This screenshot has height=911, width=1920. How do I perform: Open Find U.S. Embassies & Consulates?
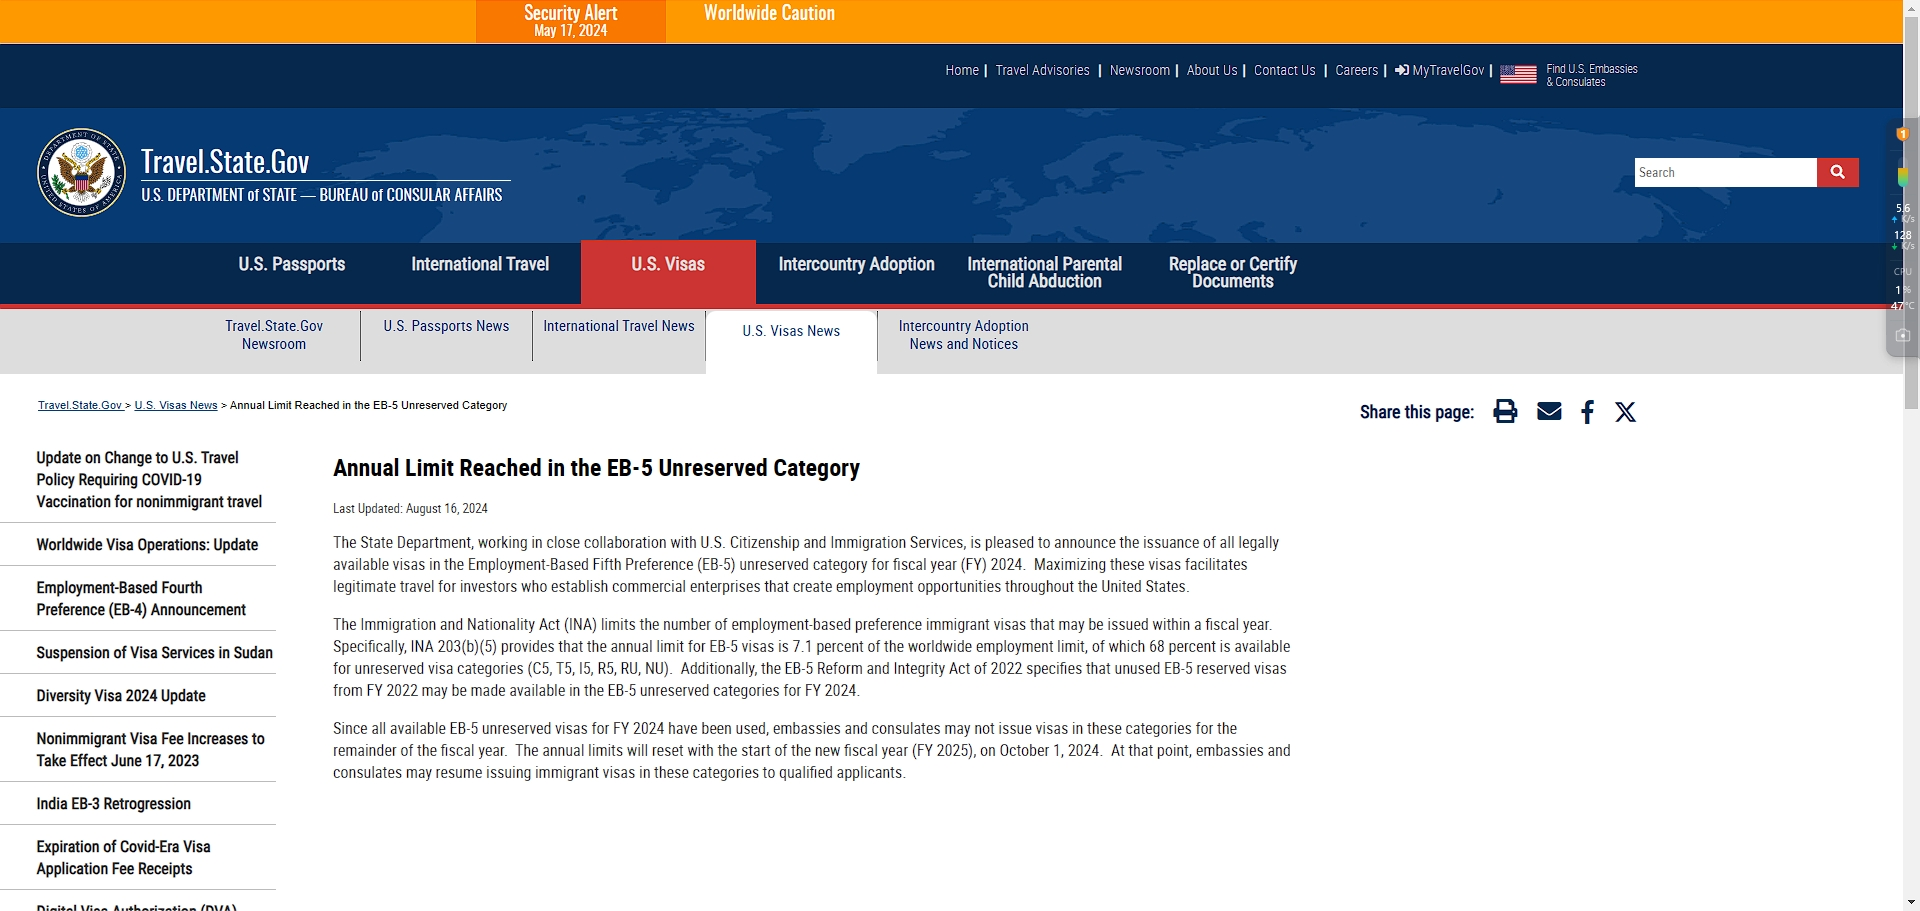(1591, 75)
